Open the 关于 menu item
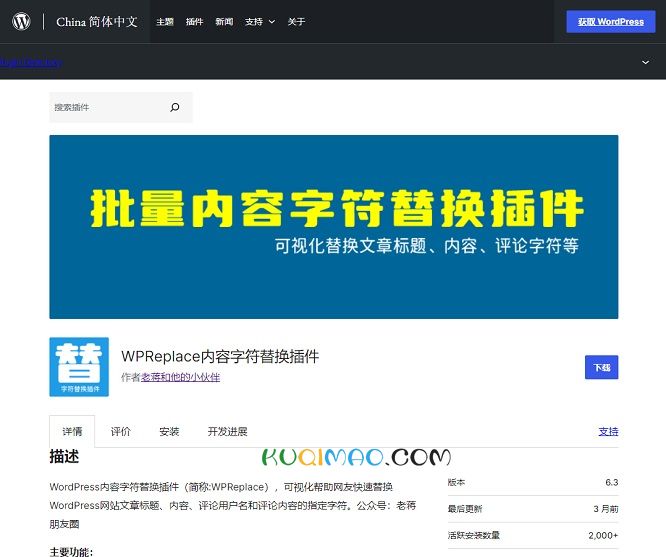The width and height of the screenshot is (666, 557). point(296,22)
